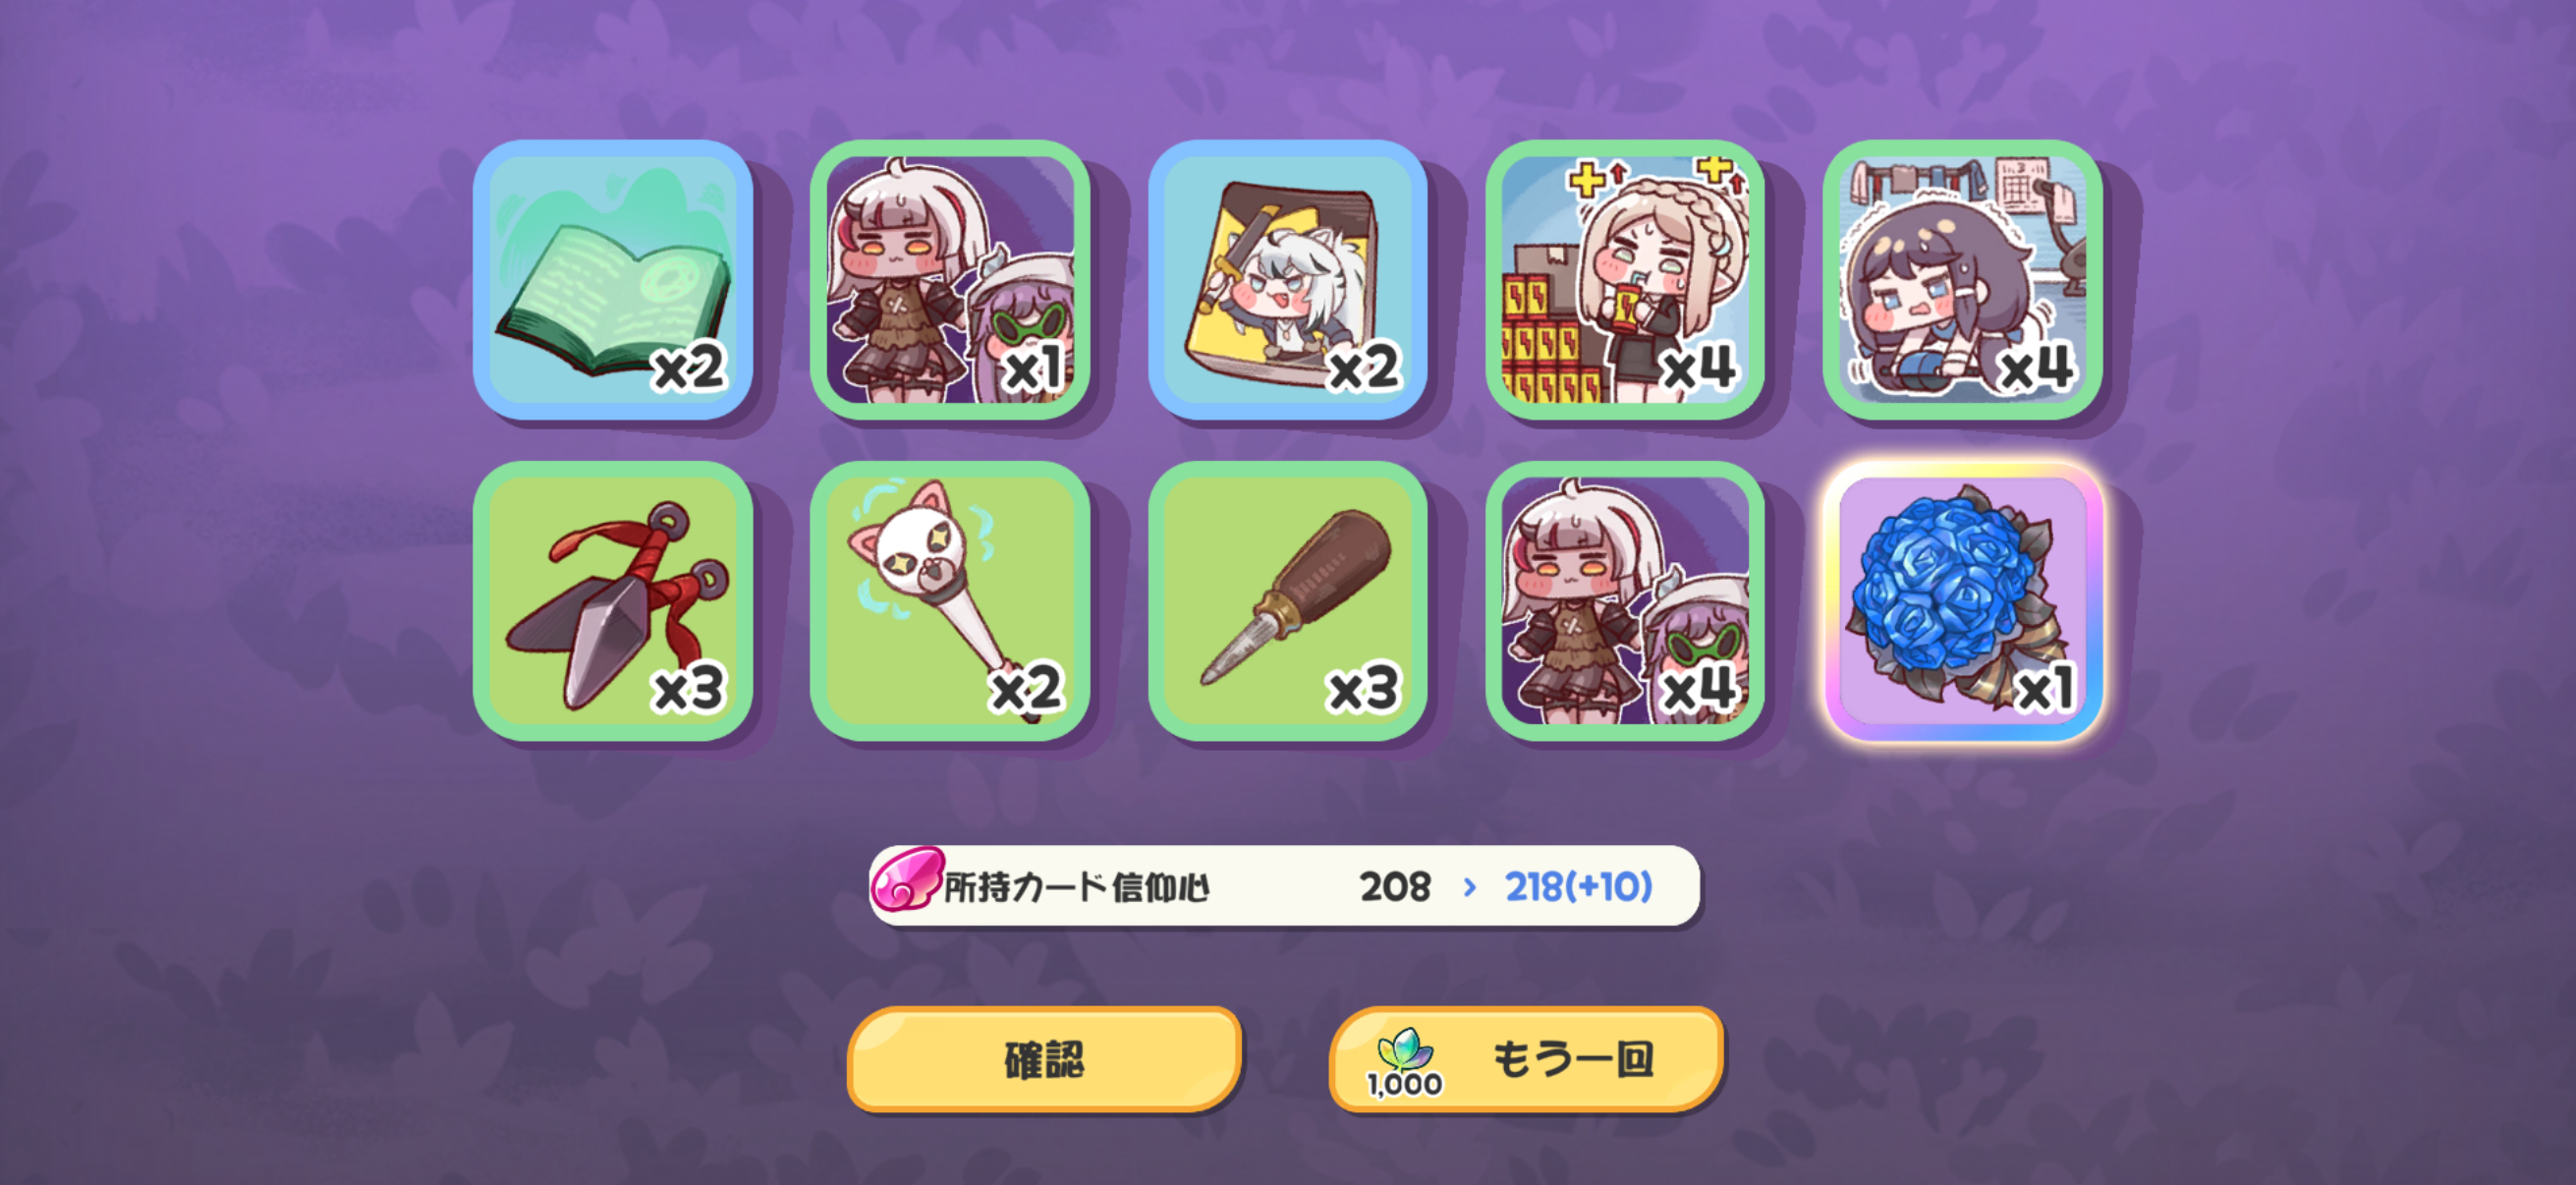Image resolution: width=2576 pixels, height=1185 pixels.
Task: Click the 確認 confirm button
Action: pyautogui.click(x=1044, y=1059)
